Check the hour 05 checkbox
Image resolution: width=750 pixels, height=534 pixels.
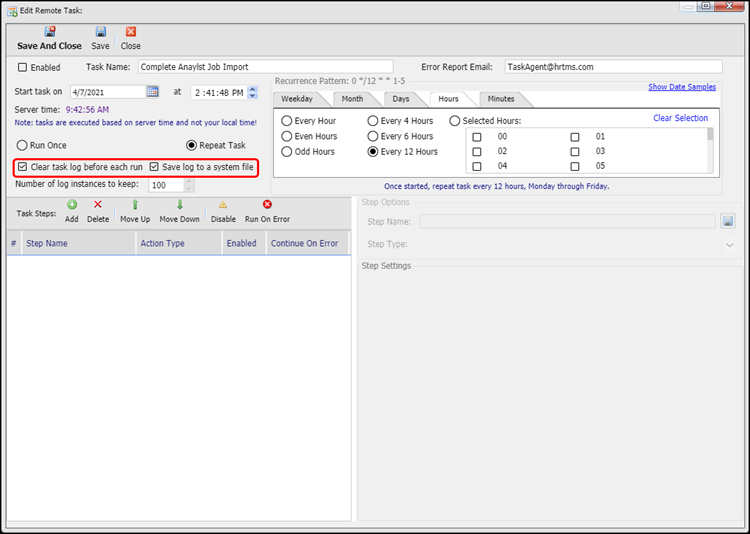tap(575, 167)
